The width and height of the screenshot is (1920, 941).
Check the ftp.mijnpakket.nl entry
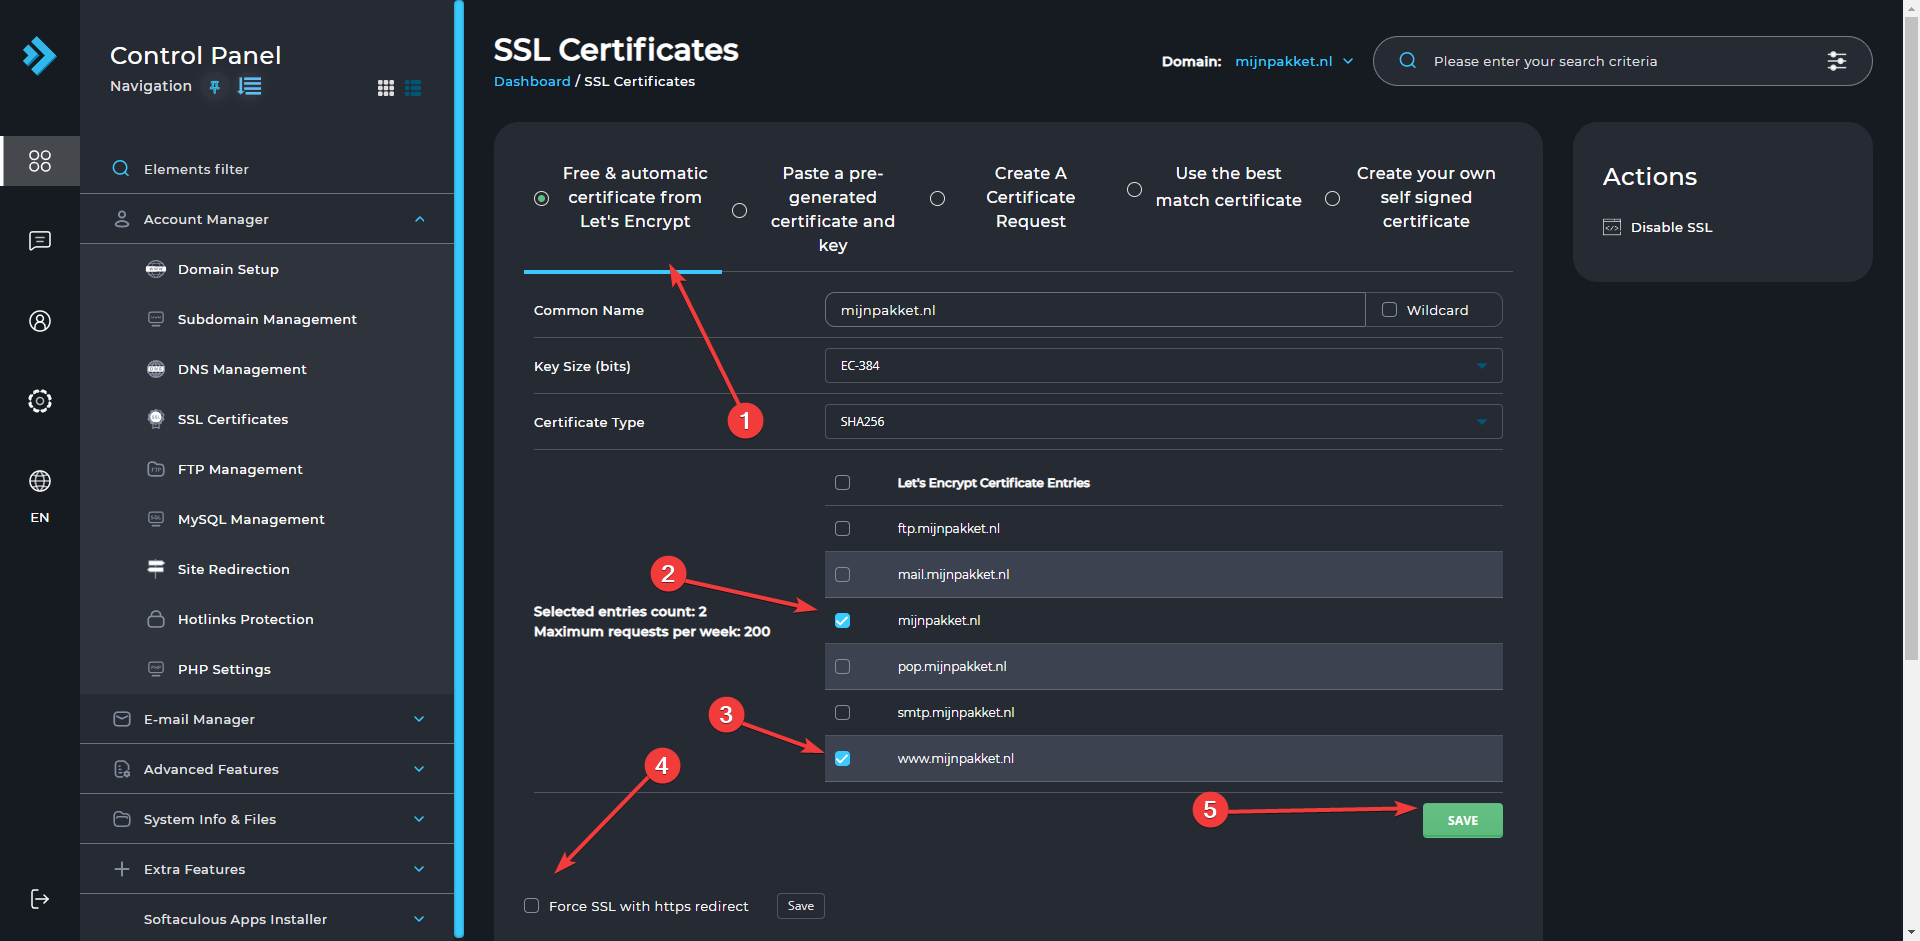(843, 529)
